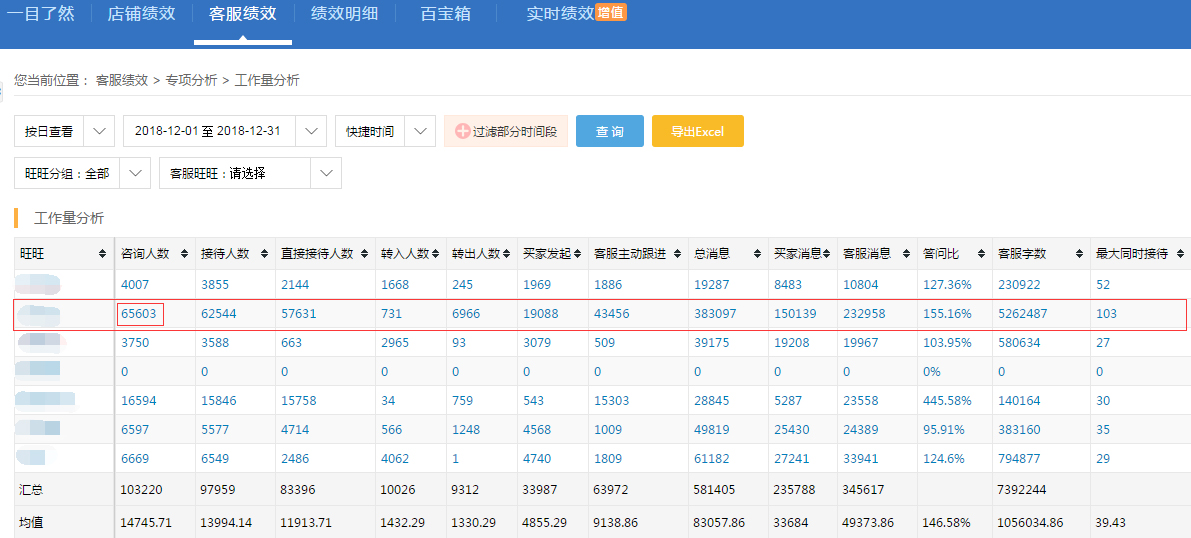Sort by 接待人数 column arrows
The image size is (1191, 538).
tap(264, 255)
